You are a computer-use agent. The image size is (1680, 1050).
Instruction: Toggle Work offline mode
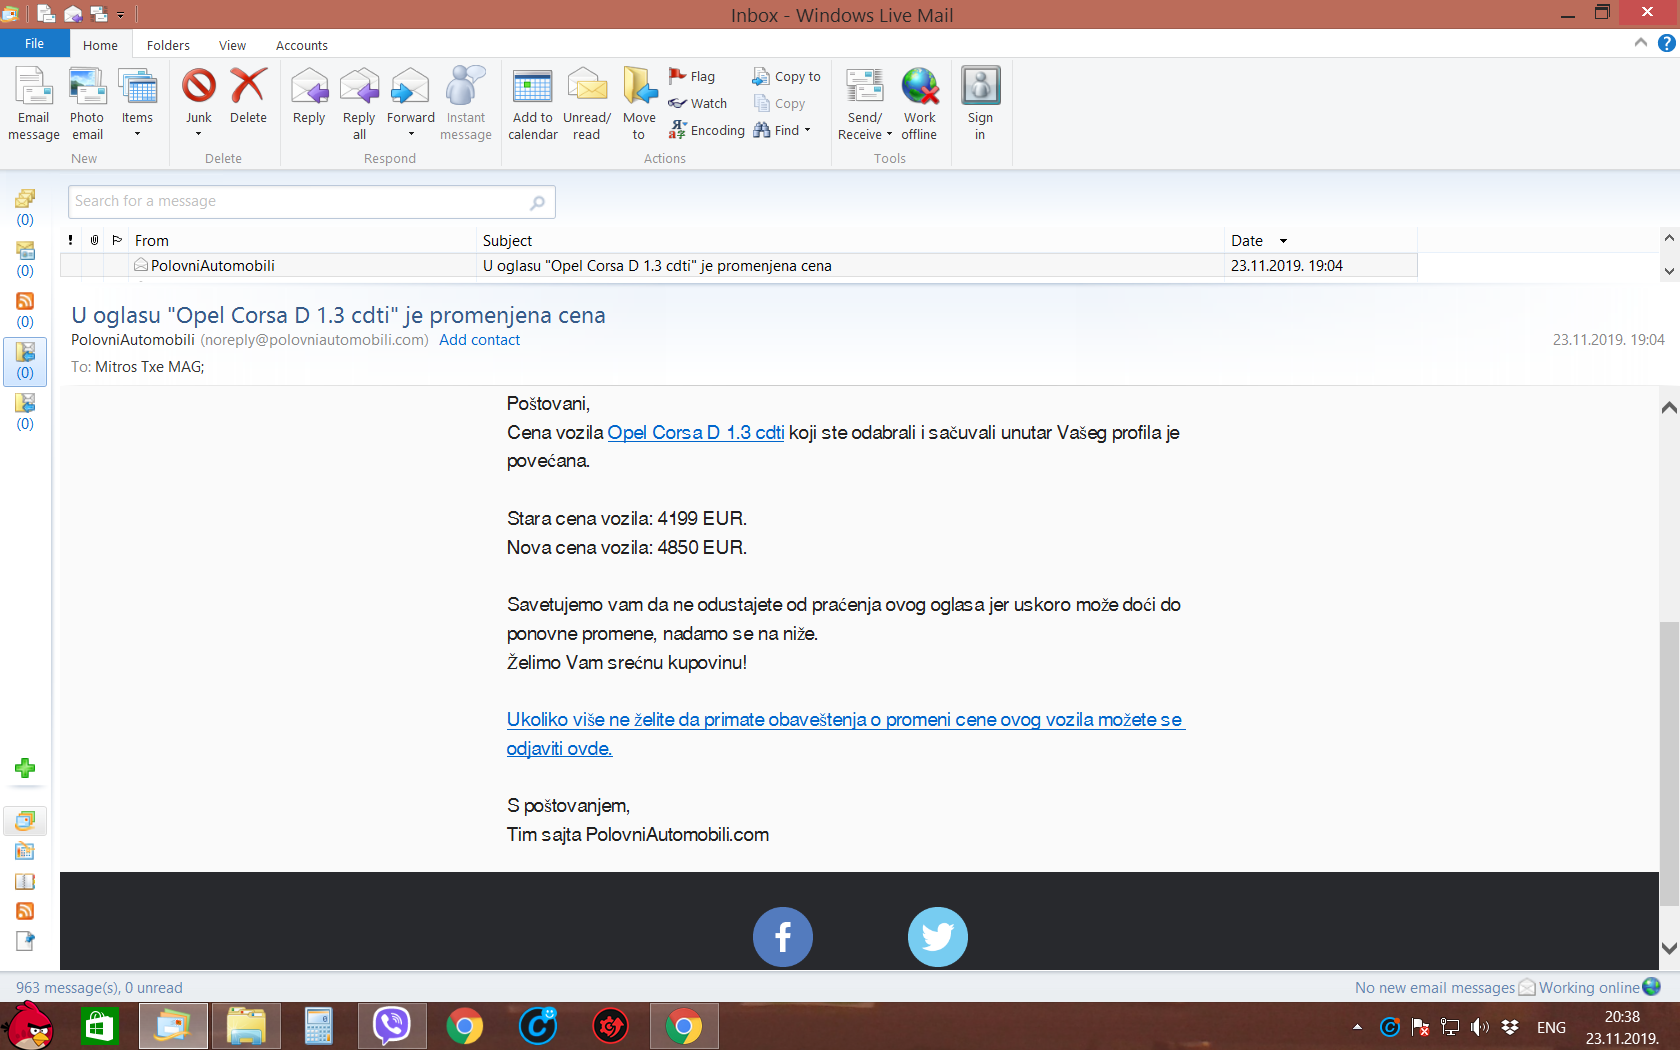click(x=919, y=104)
